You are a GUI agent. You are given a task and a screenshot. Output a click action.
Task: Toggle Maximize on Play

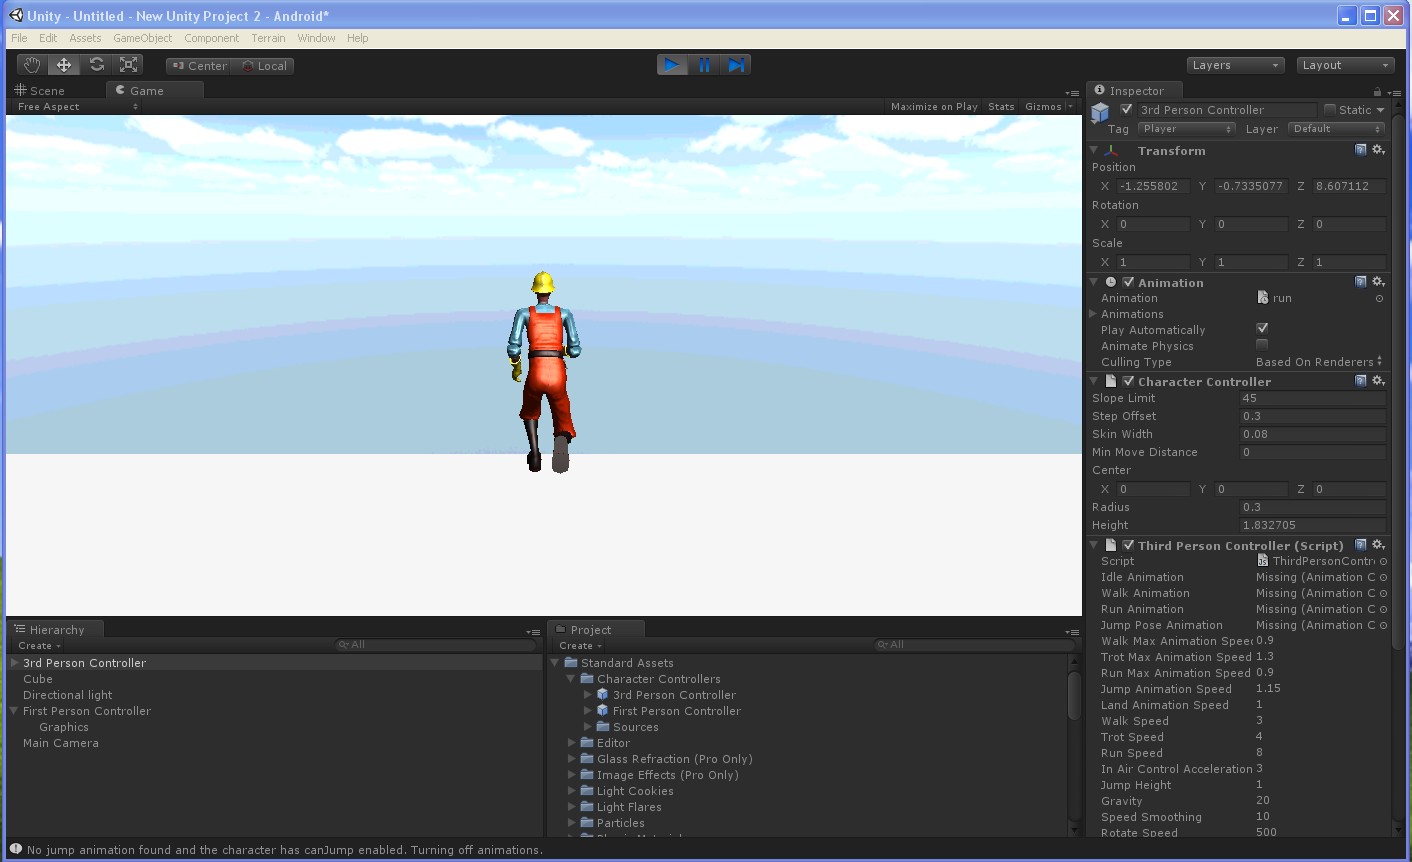934,107
